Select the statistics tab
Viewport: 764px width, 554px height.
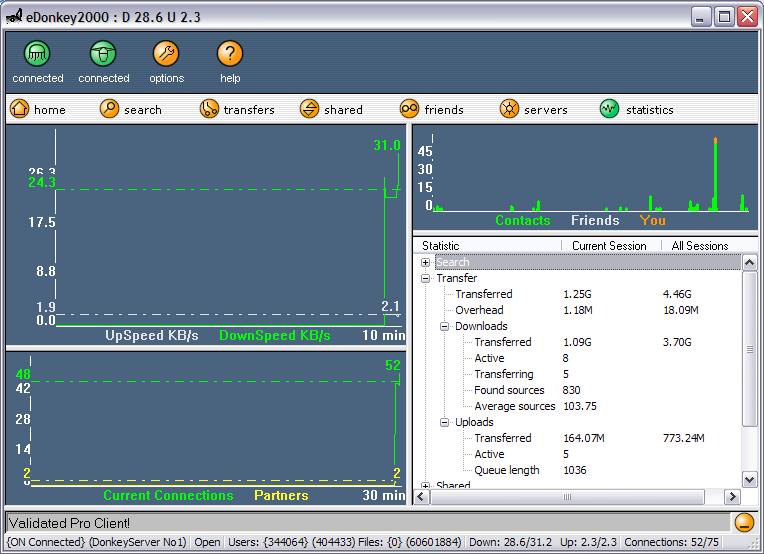(x=637, y=109)
